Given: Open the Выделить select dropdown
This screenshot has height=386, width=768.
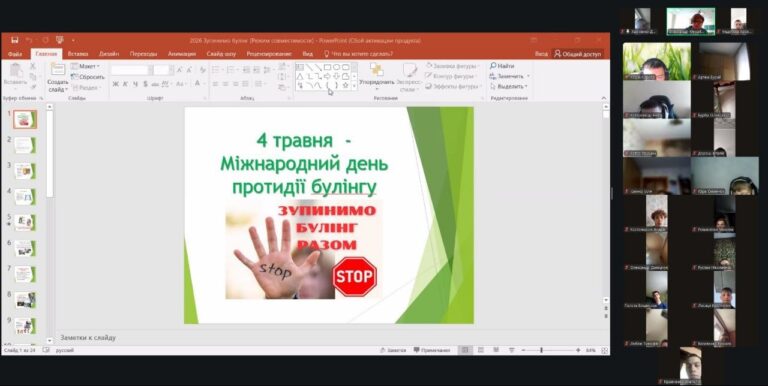Looking at the screenshot, I should click(509, 86).
